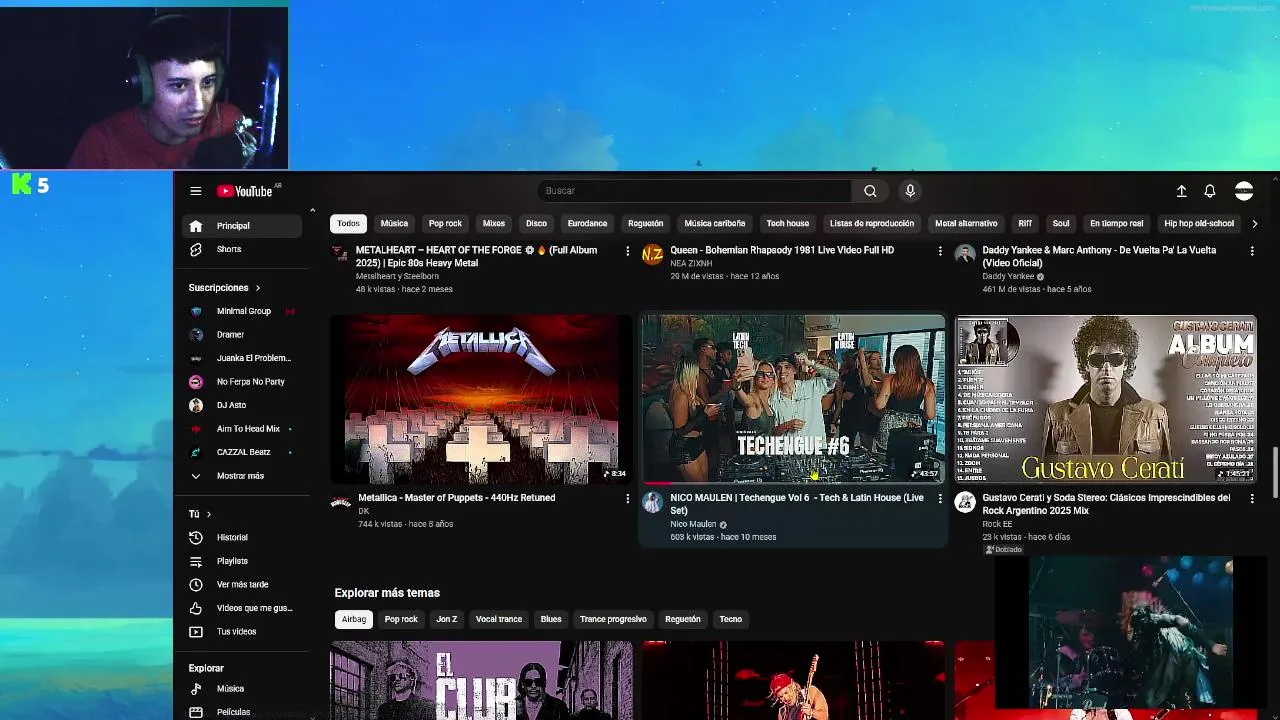
Task: Open Techengue #6 video thumbnail
Action: [793, 400]
